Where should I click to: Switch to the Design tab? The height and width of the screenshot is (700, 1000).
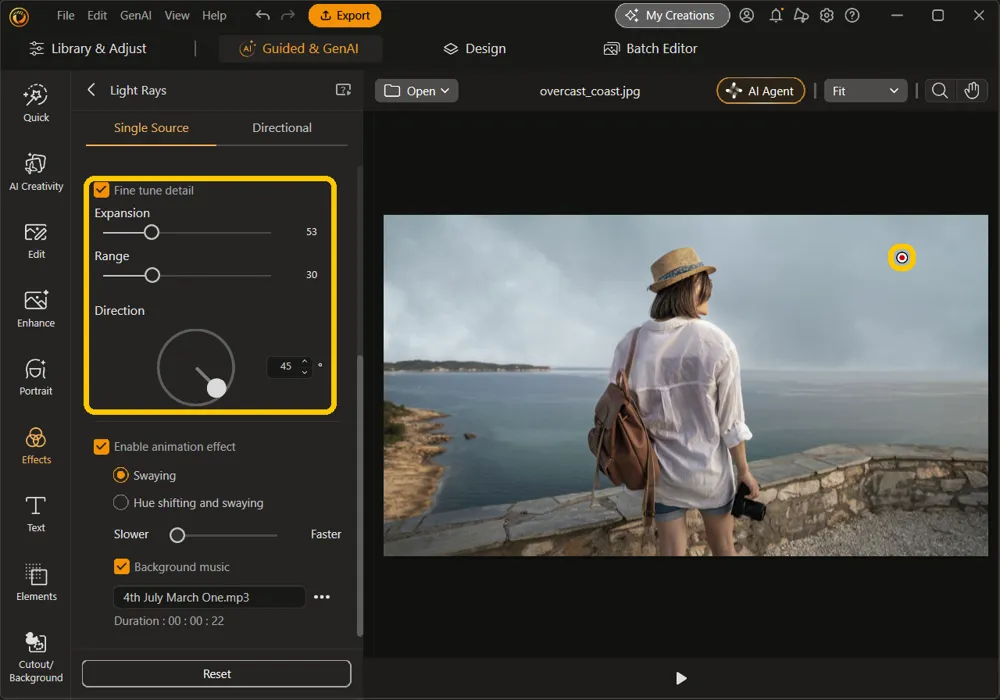475,48
